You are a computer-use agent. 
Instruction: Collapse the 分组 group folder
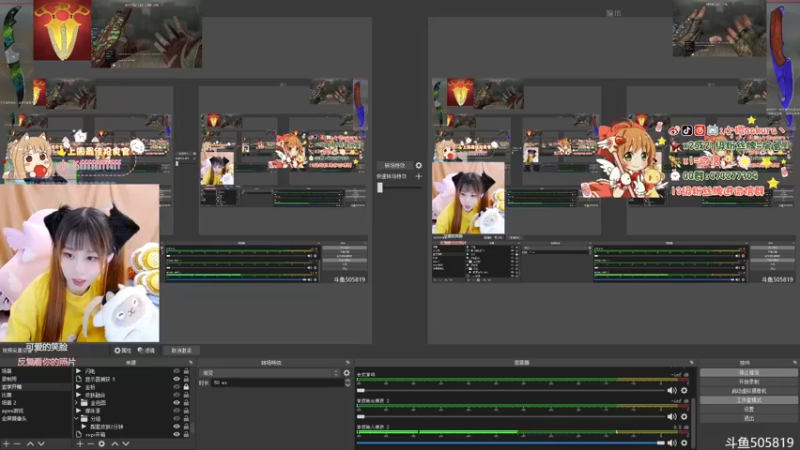[x=78, y=418]
